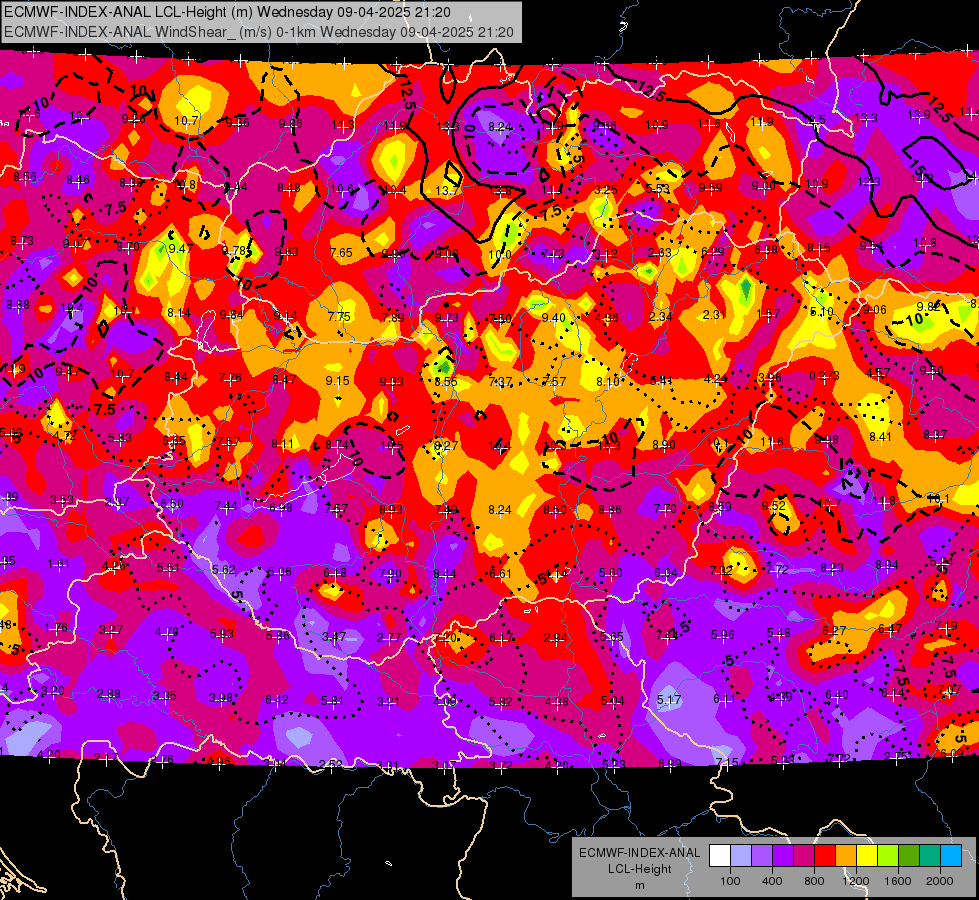
Task: Click the yellow legend swatch
Action: (867, 856)
